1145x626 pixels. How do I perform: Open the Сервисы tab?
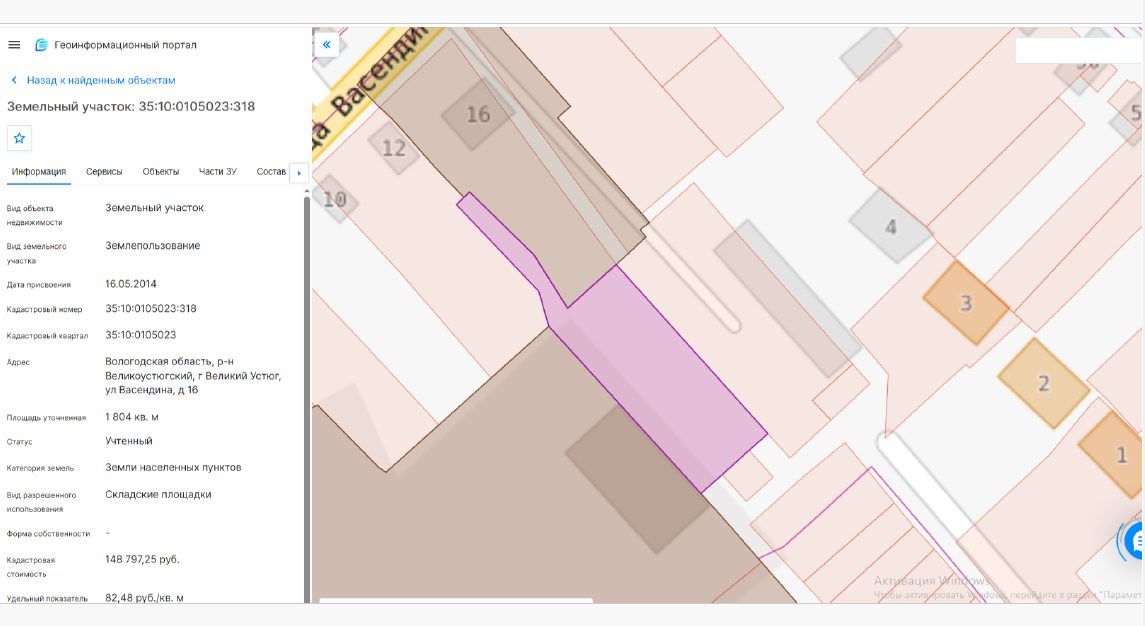pyautogui.click(x=104, y=172)
